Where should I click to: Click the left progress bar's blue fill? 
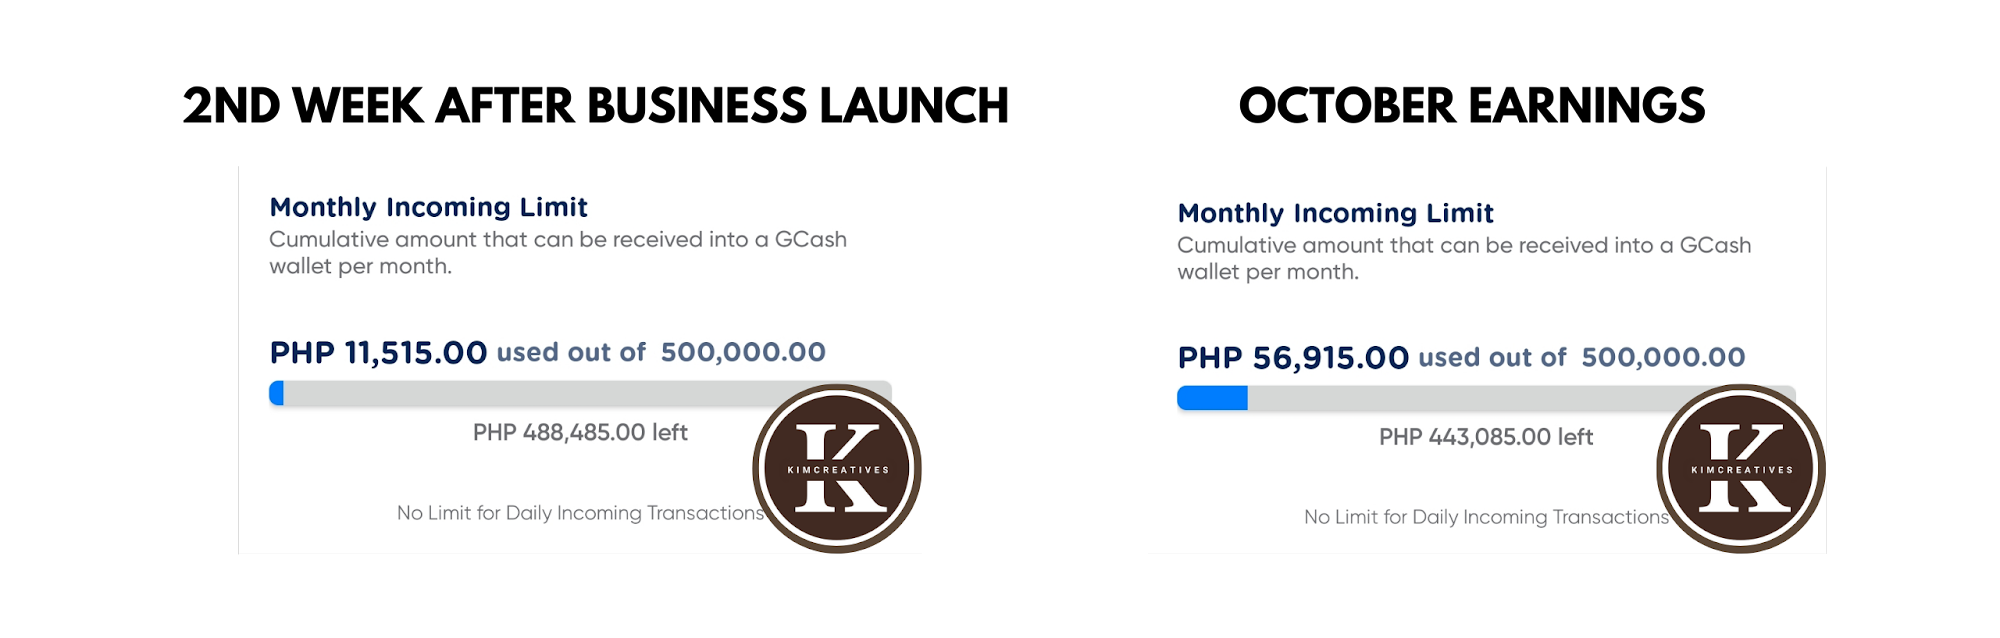tap(277, 393)
